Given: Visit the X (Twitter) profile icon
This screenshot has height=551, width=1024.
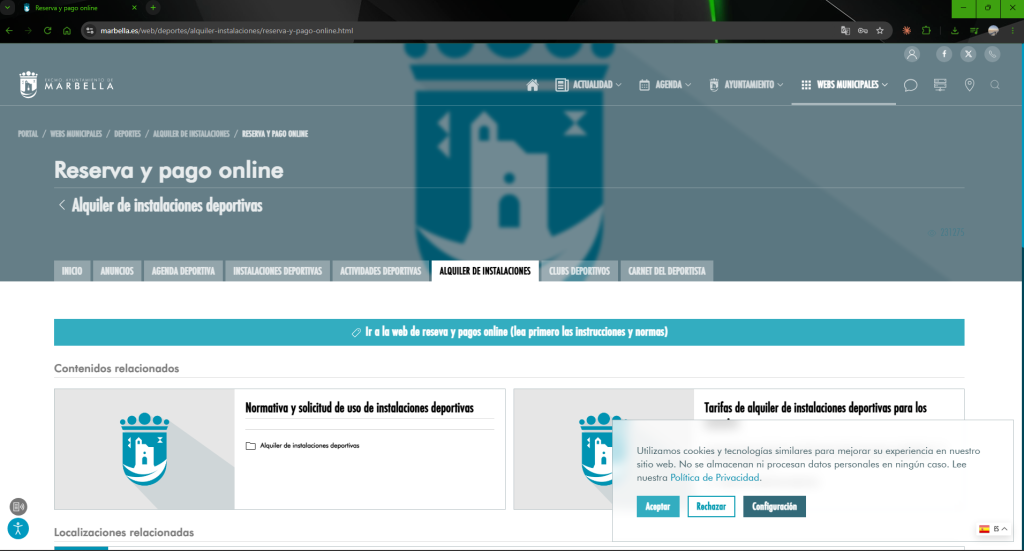Looking at the screenshot, I should pyautogui.click(x=968, y=54).
